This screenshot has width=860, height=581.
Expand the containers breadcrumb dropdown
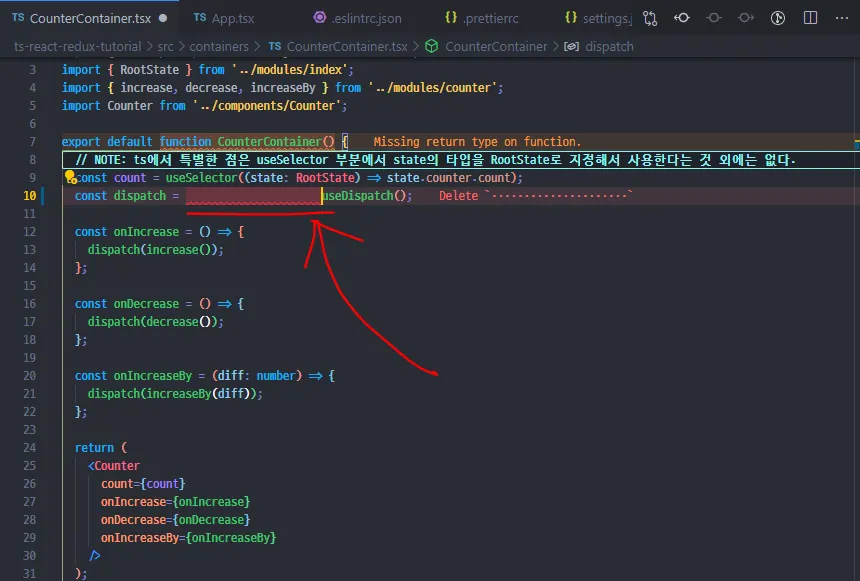219,45
